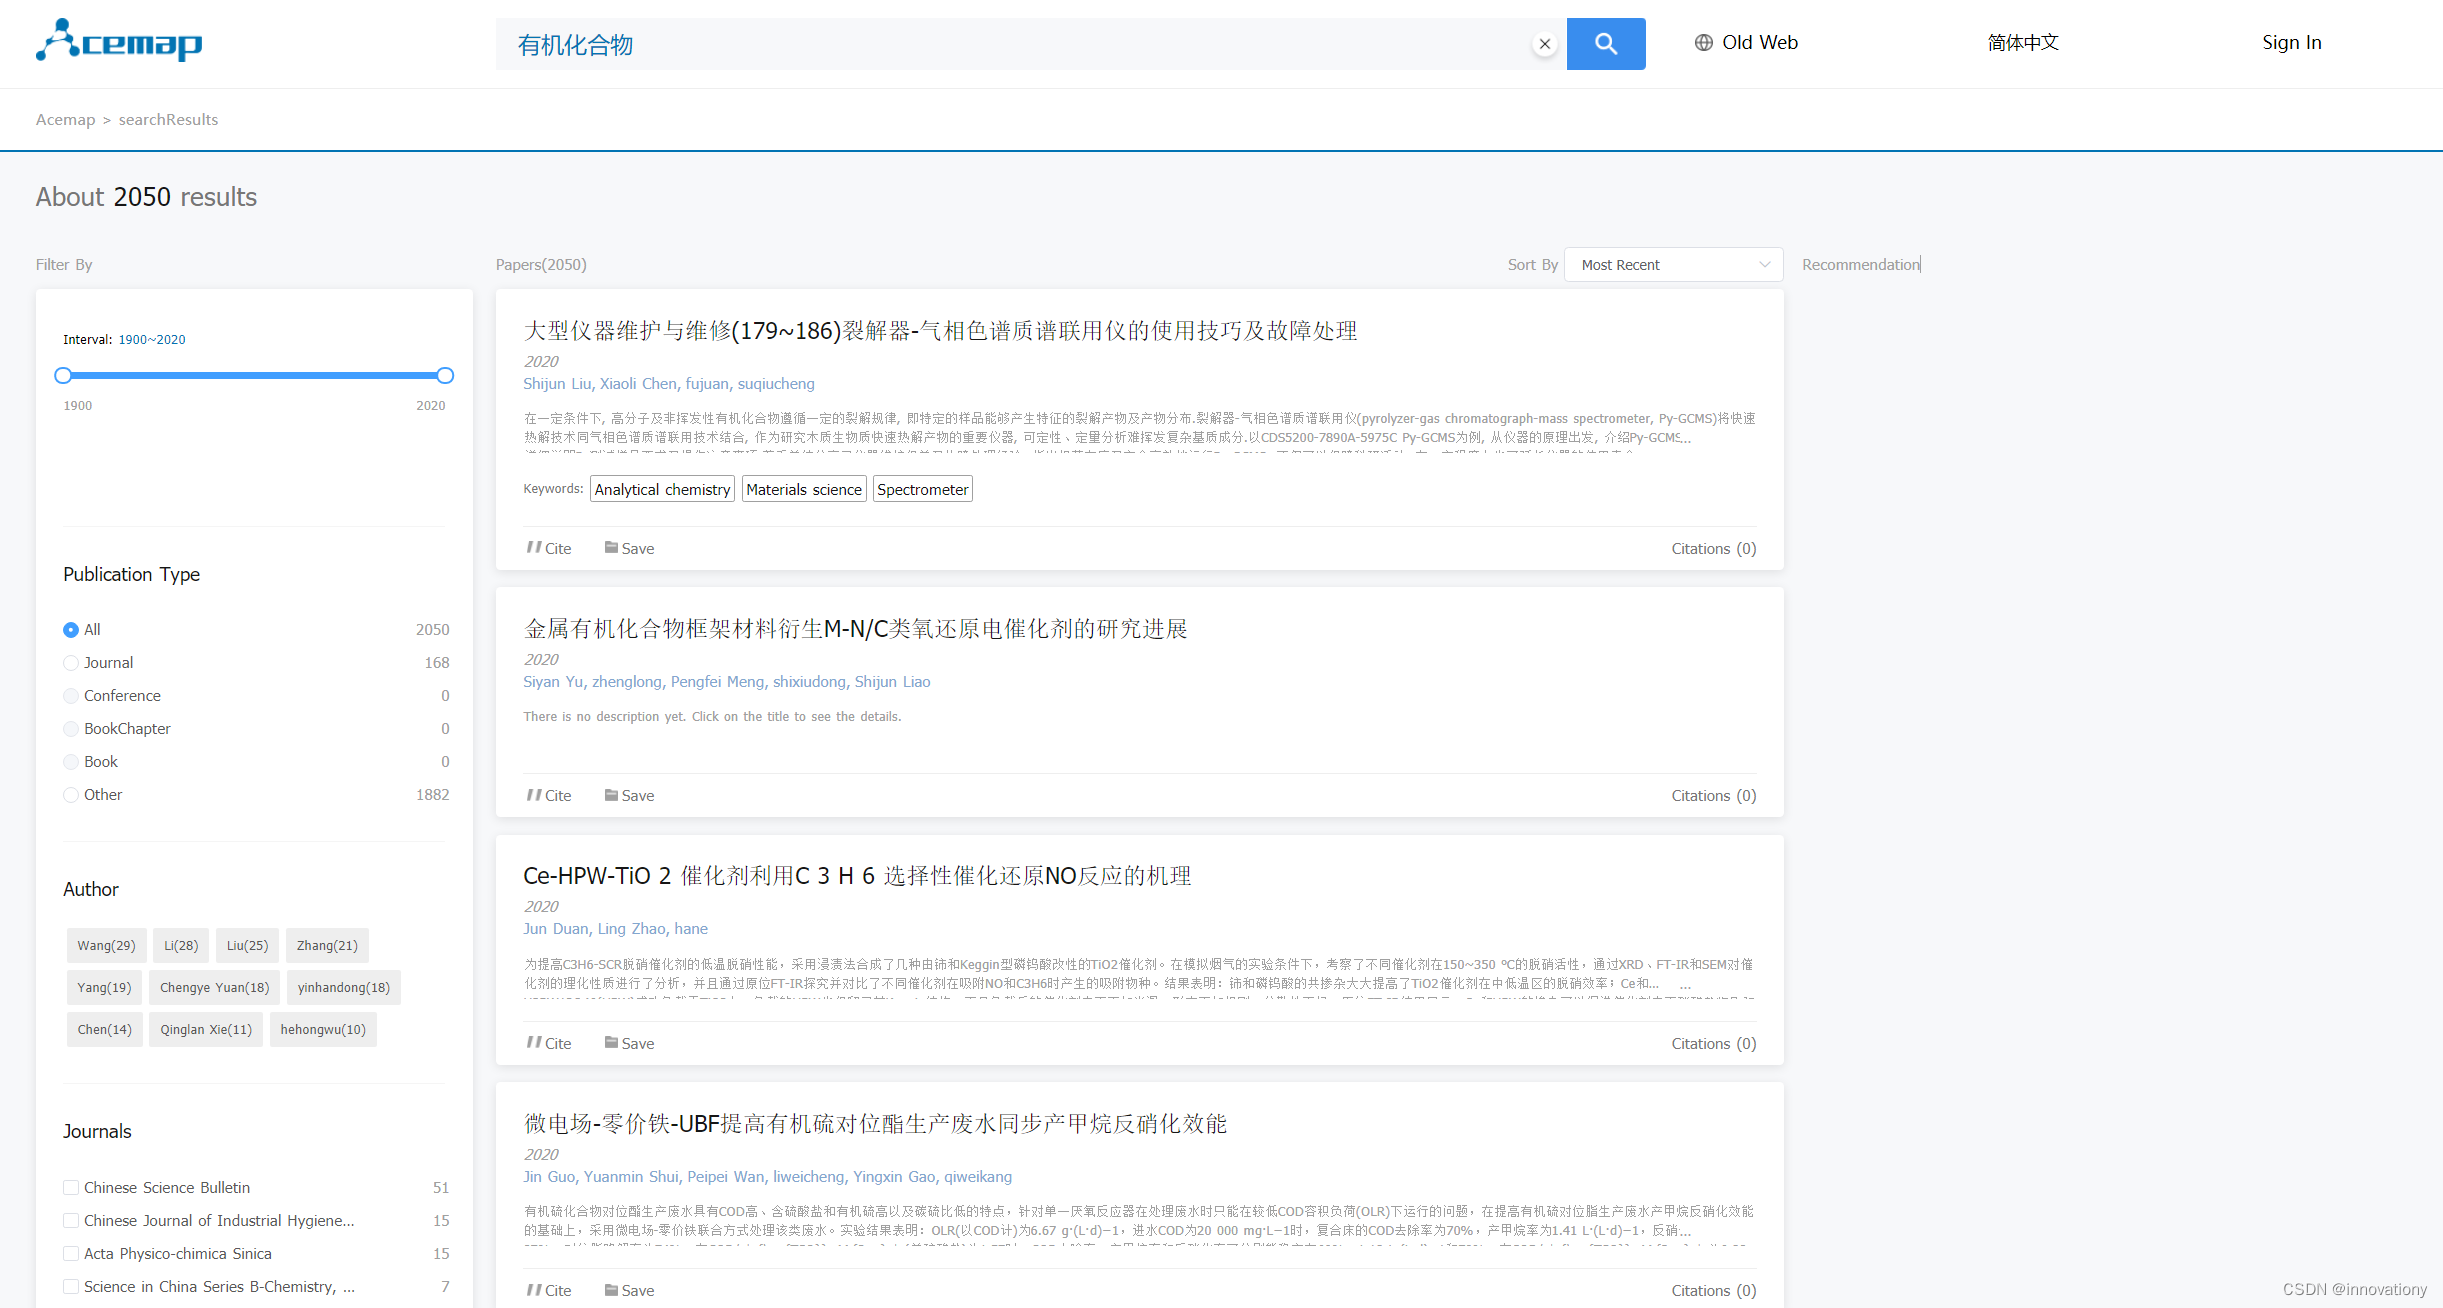Open the 大型仪器维护与维修 paper title
The width and height of the screenshot is (2443, 1308).
(x=940, y=331)
